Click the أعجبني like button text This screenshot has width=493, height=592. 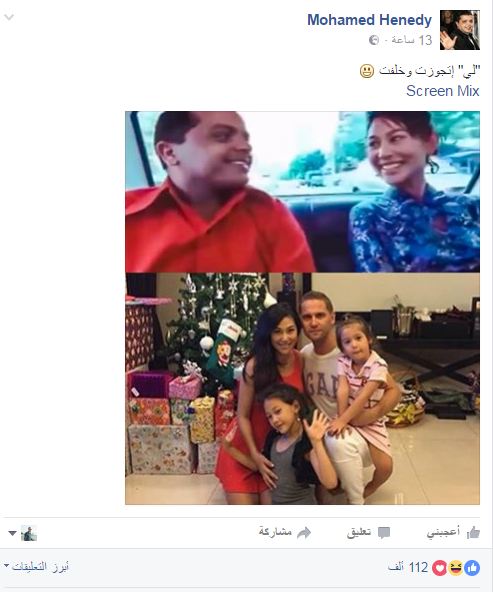pos(443,532)
